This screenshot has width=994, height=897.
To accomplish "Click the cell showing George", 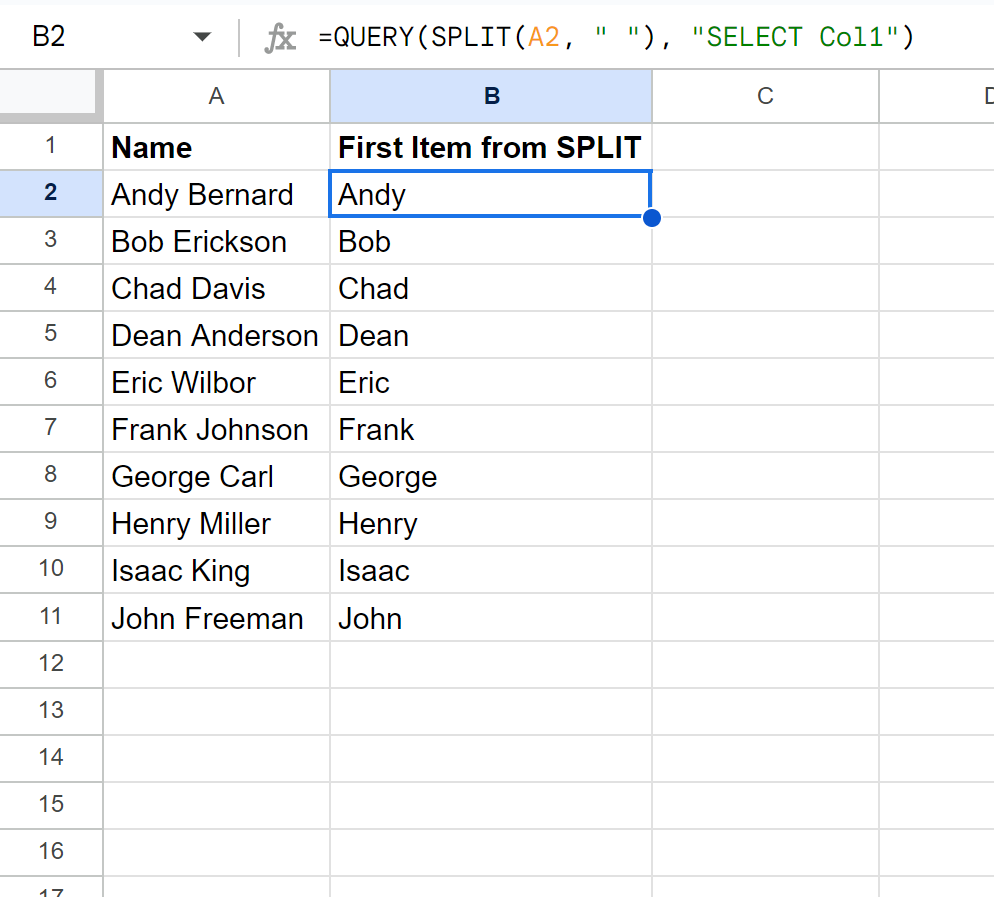I will pos(491,476).
